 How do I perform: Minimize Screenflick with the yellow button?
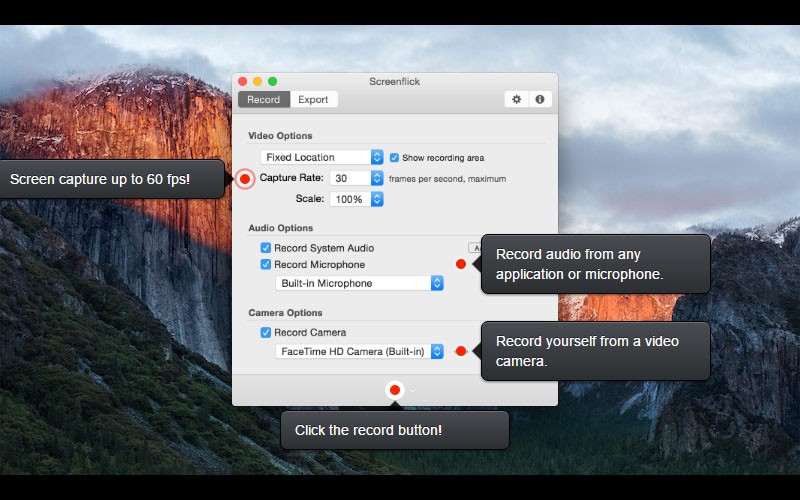[x=258, y=81]
